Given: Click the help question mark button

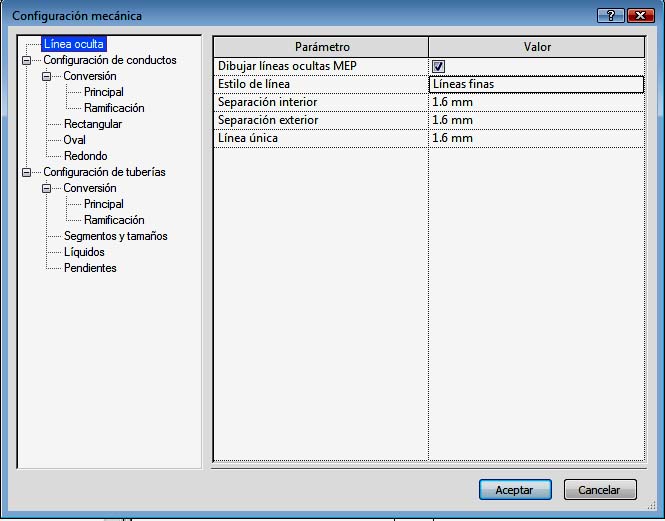Looking at the screenshot, I should [x=610, y=15].
